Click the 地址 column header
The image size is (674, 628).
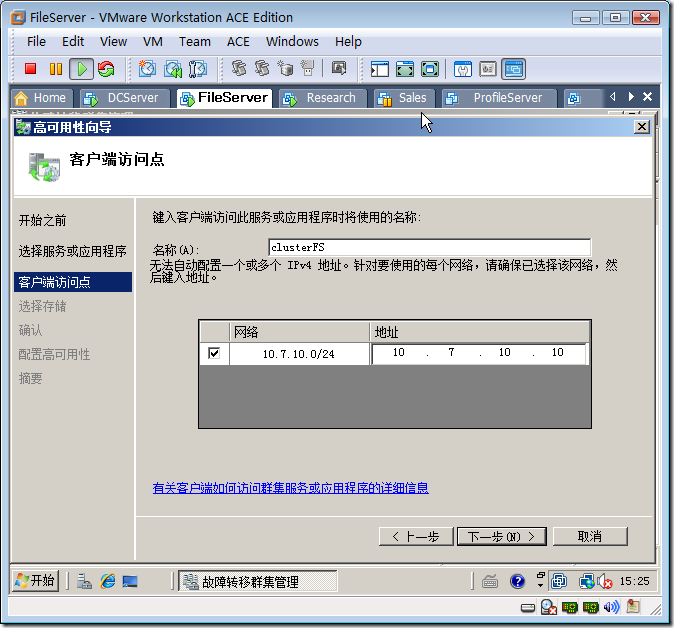pyautogui.click(x=480, y=332)
